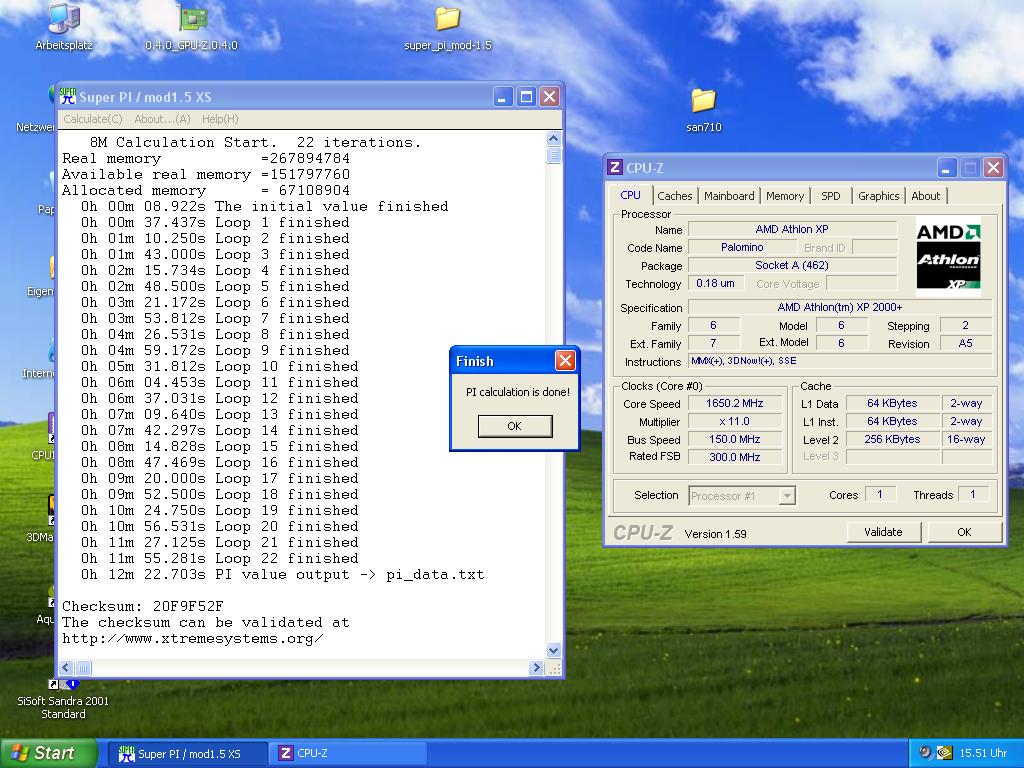Click the Validate button in CPU-Z
The width and height of the screenshot is (1024, 768).
(883, 532)
